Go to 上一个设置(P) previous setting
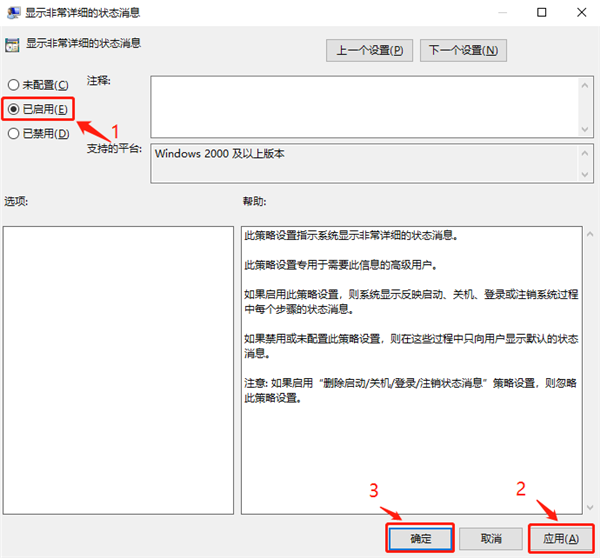 [x=369, y=50]
